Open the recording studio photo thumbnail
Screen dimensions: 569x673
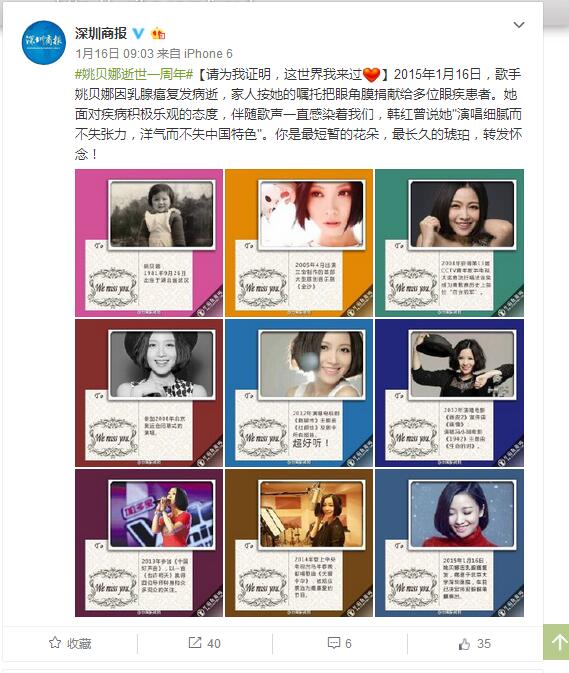(x=299, y=543)
